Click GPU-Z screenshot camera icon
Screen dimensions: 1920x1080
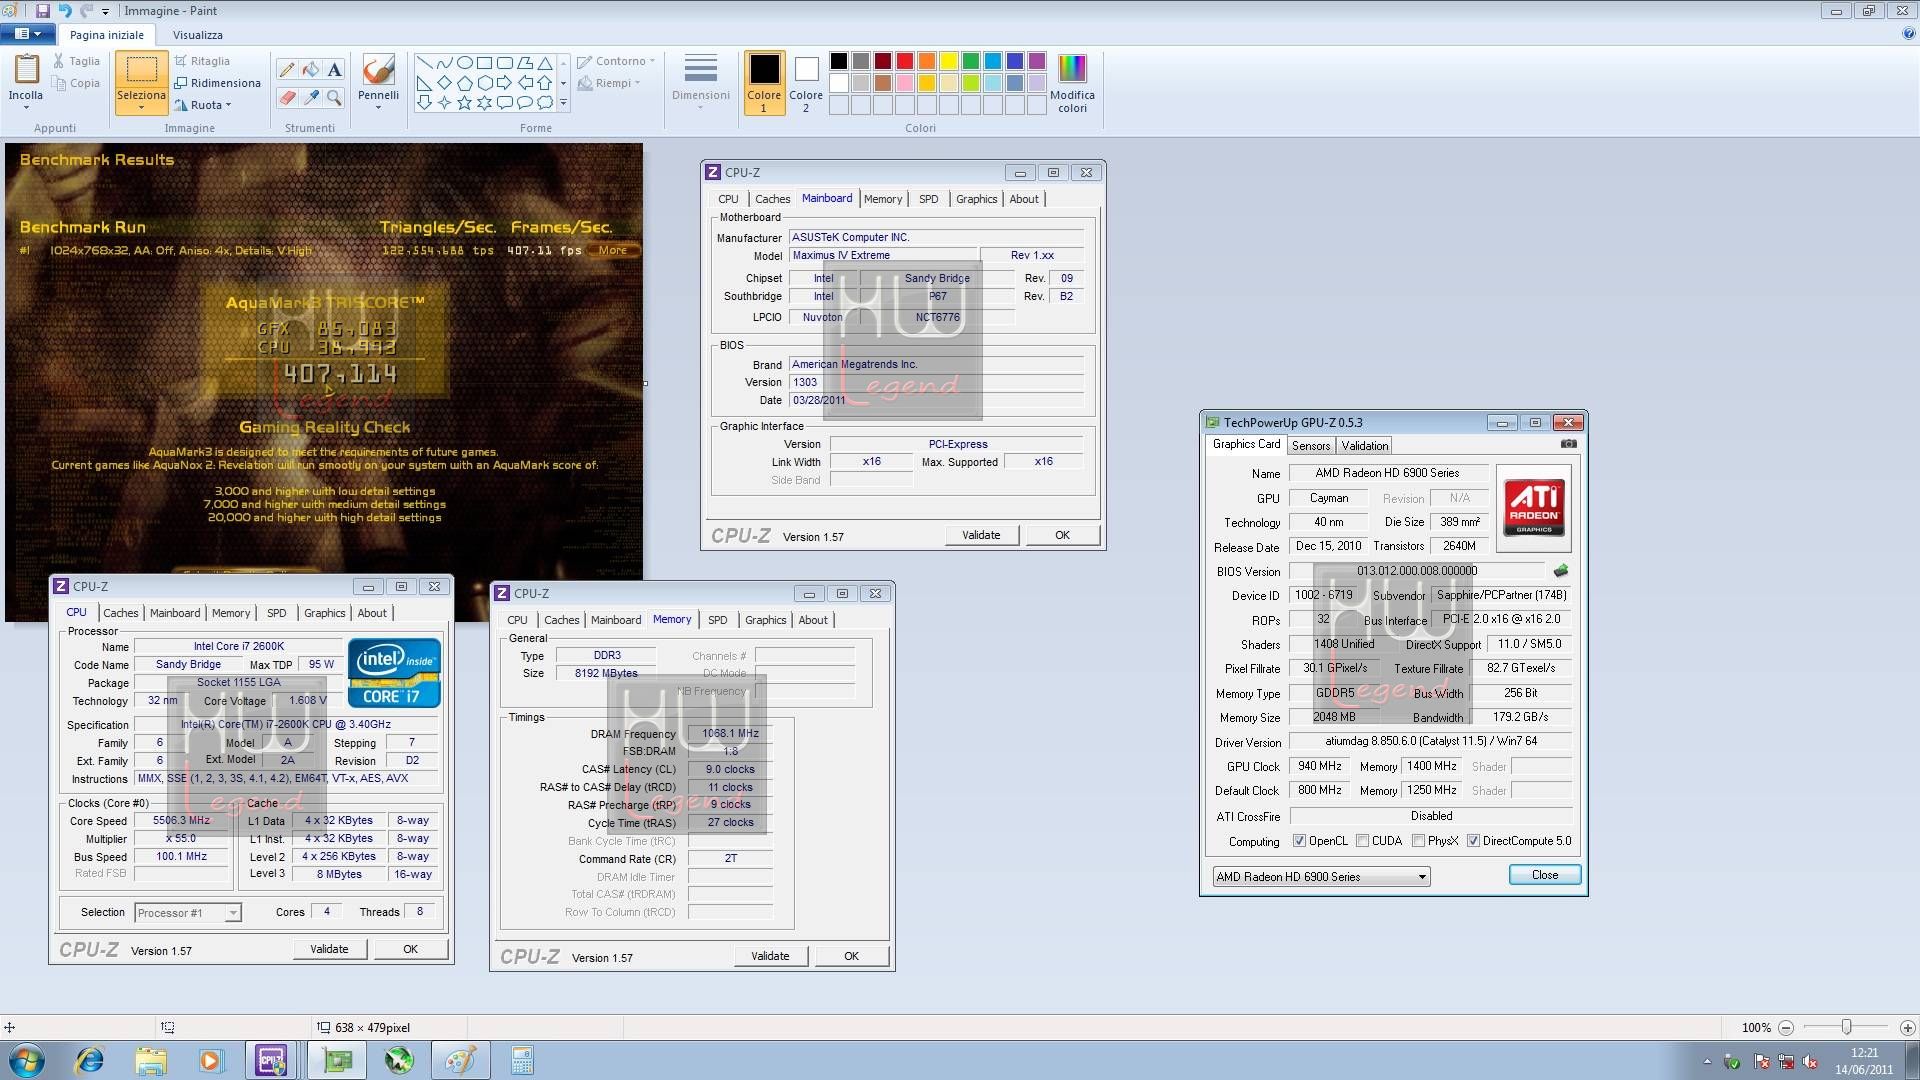[x=1568, y=444]
